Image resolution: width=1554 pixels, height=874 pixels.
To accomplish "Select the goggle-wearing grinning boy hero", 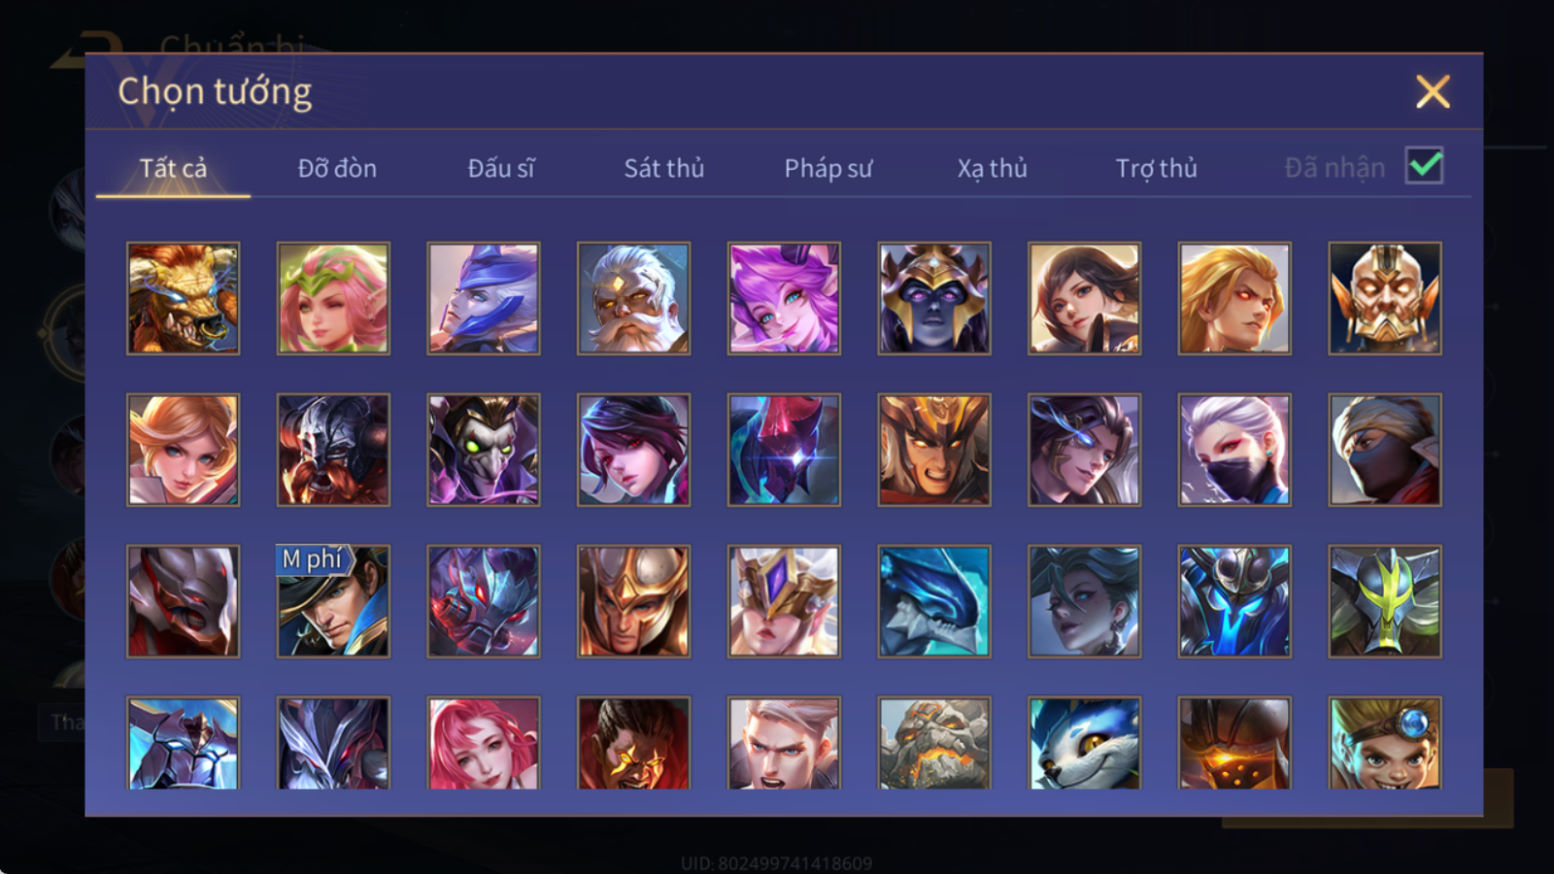I will coord(1385,743).
